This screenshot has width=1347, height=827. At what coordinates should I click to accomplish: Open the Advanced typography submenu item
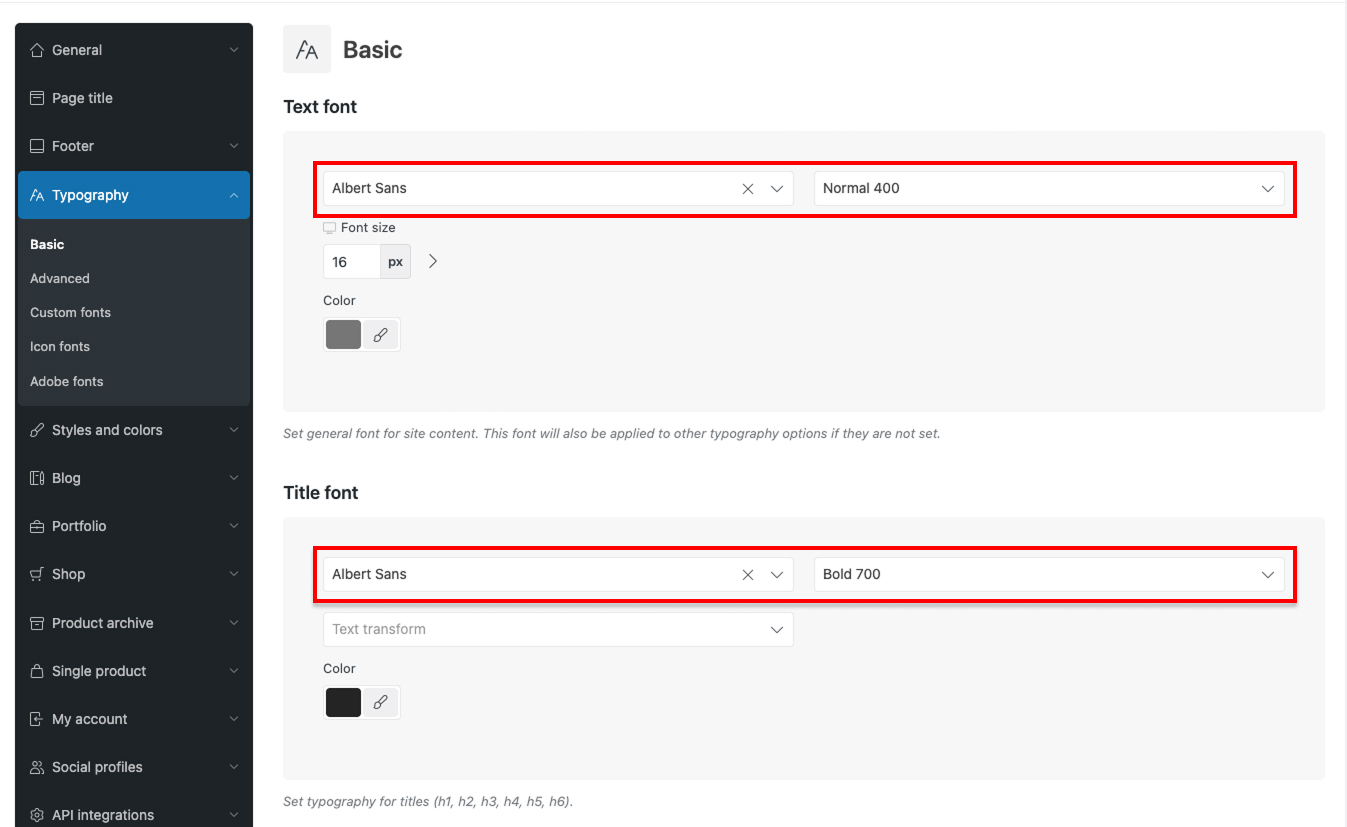pos(60,279)
